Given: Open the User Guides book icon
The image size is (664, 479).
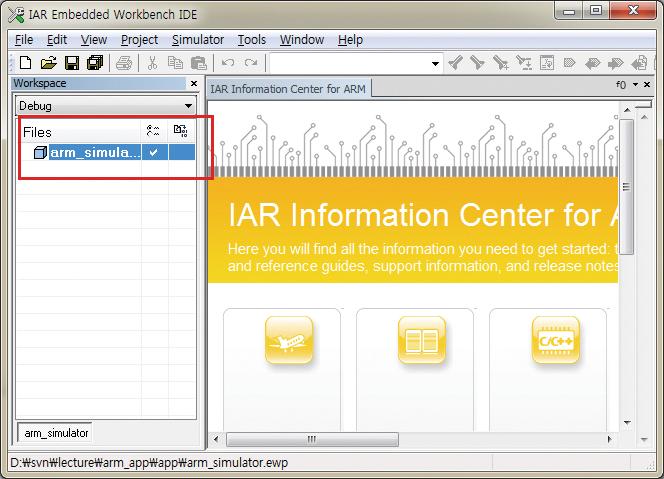Looking at the screenshot, I should pos(422,340).
